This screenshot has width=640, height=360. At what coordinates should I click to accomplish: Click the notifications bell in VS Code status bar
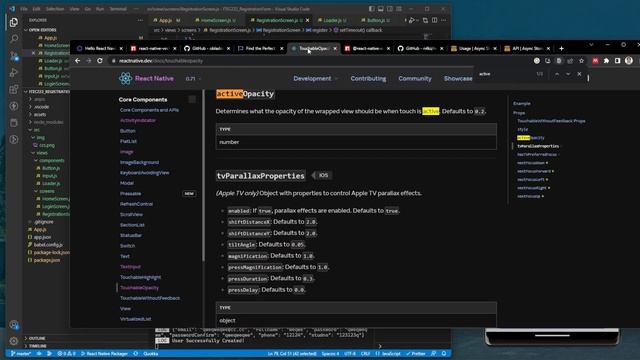pos(444,353)
